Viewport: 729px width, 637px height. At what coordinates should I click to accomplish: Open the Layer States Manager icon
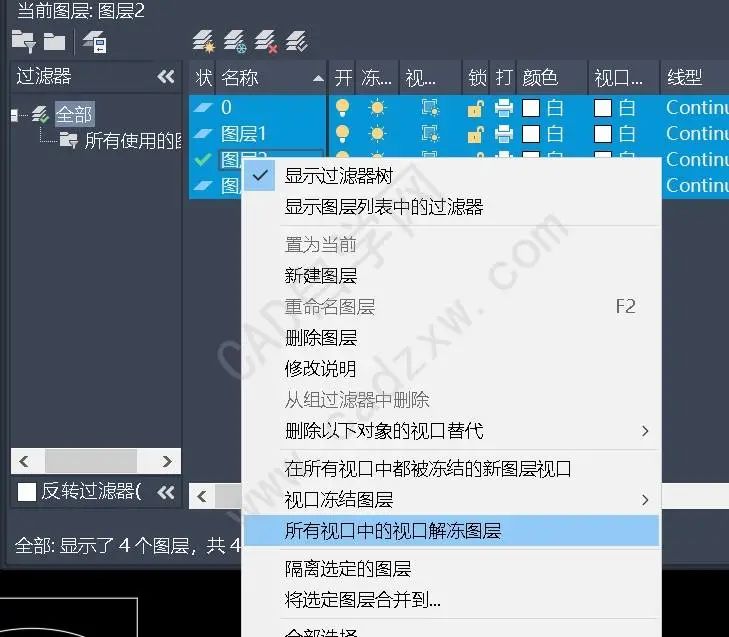click(95, 41)
